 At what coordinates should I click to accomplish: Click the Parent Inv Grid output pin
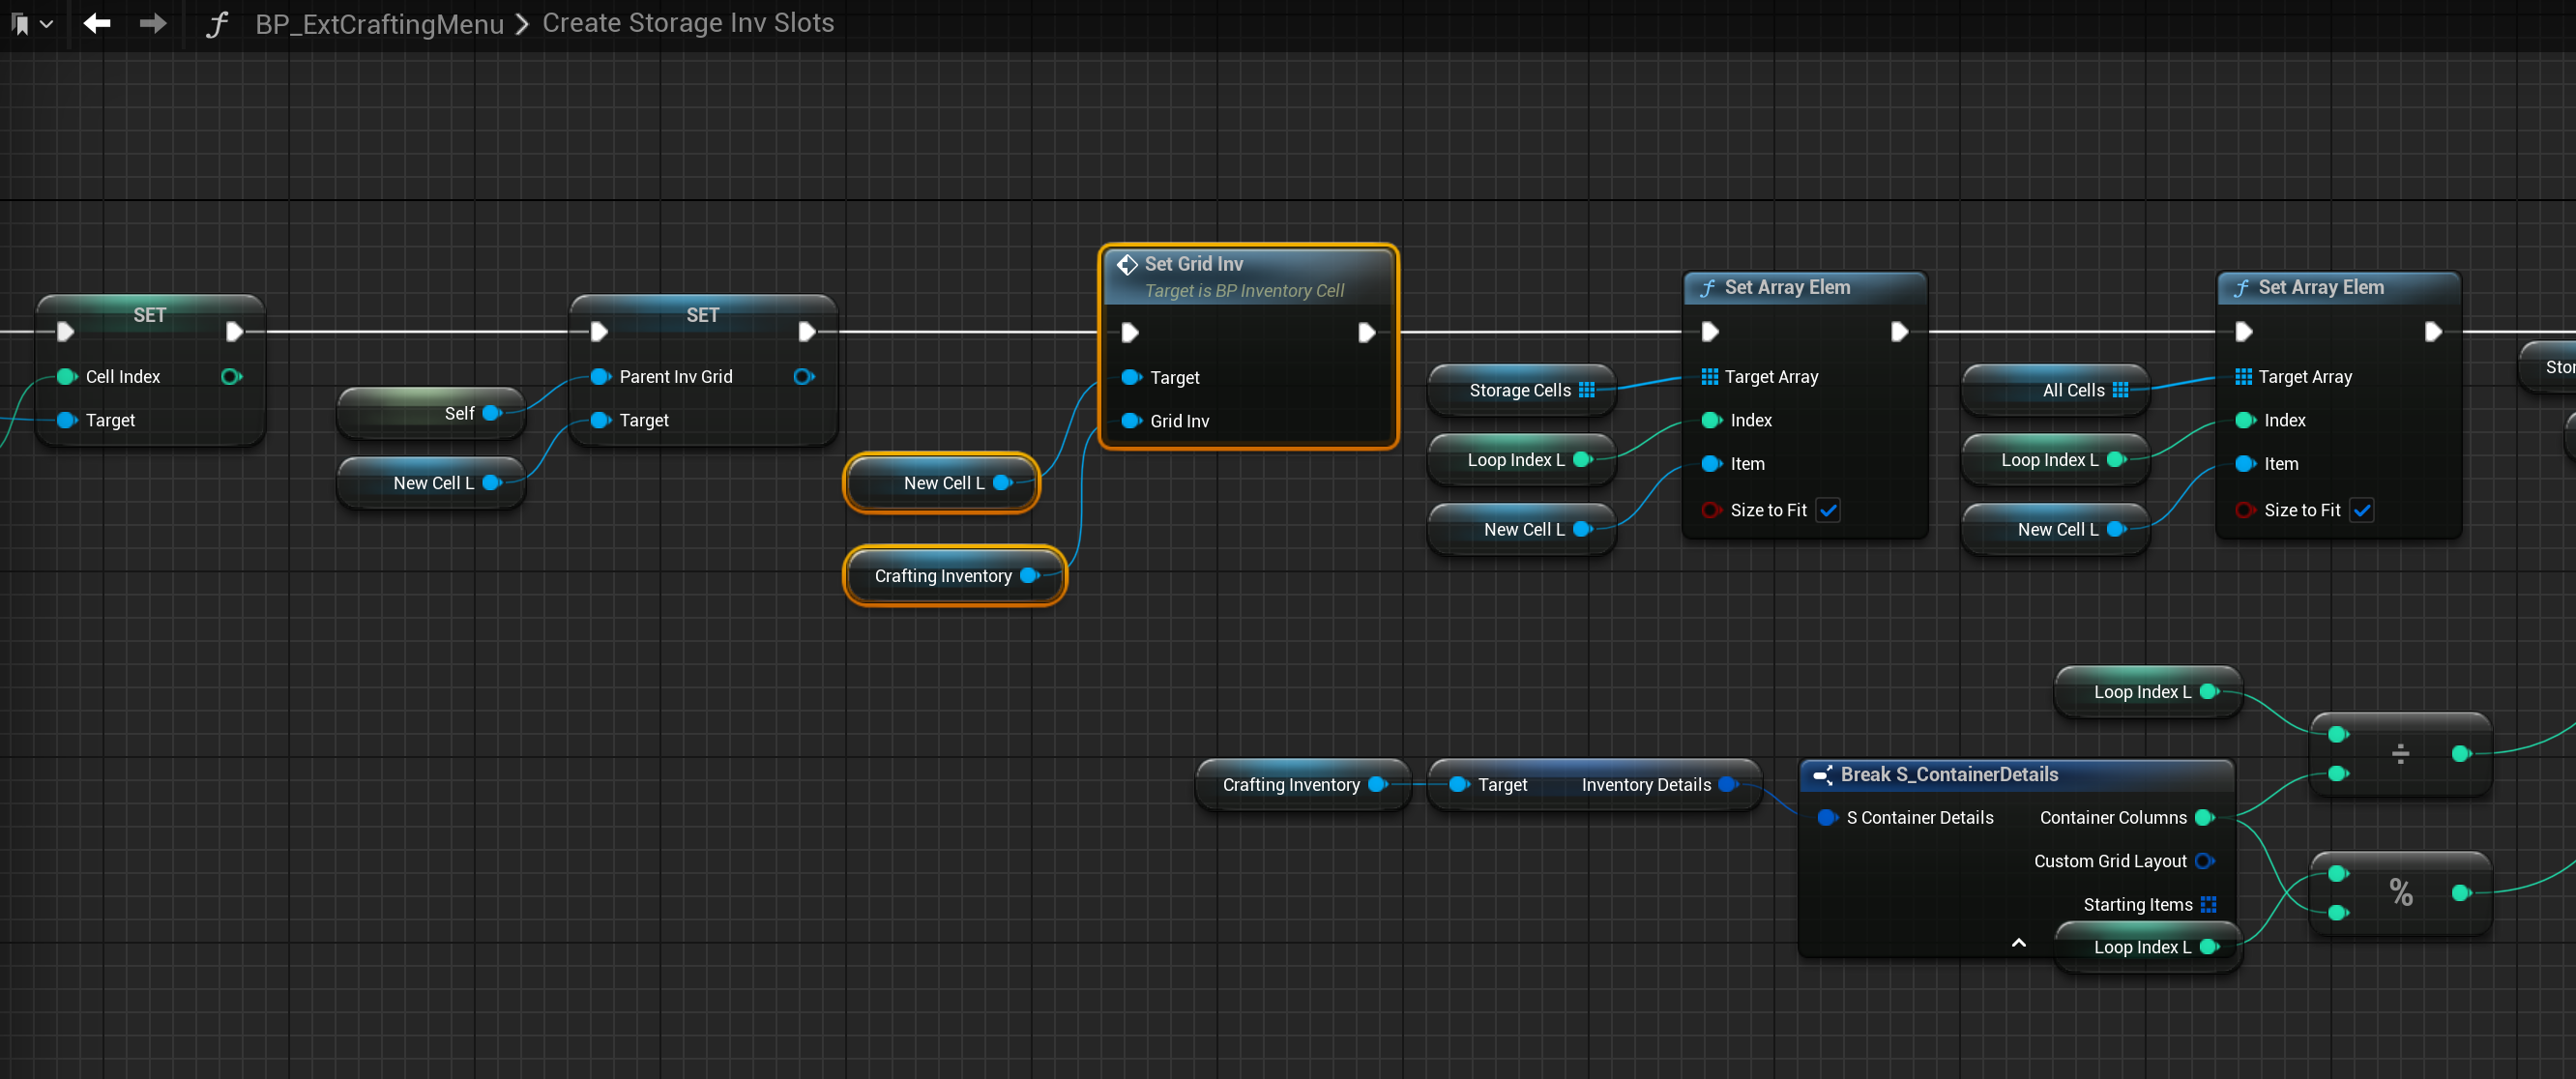[x=803, y=377]
